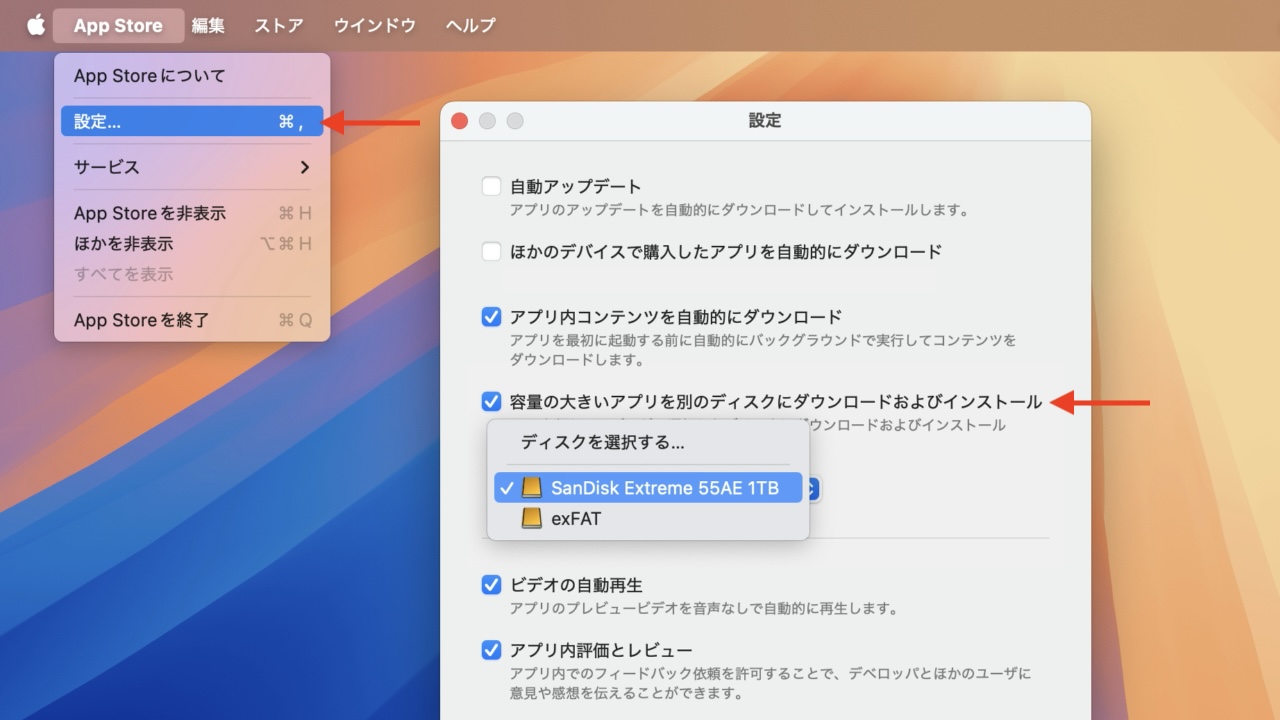Image resolution: width=1280 pixels, height=720 pixels.
Task: Click the disk popup button arrows
Action: click(813, 488)
